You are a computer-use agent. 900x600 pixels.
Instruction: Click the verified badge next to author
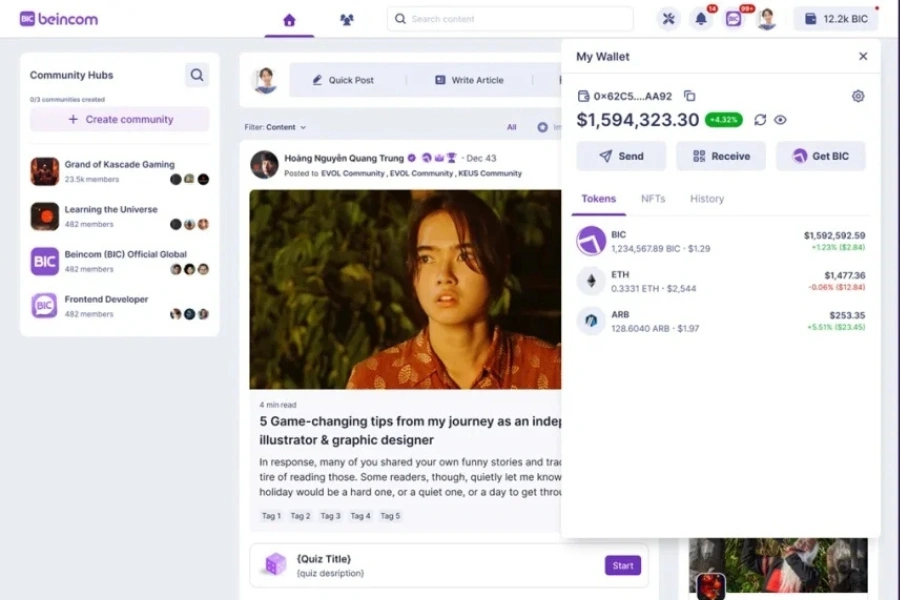pyautogui.click(x=412, y=158)
